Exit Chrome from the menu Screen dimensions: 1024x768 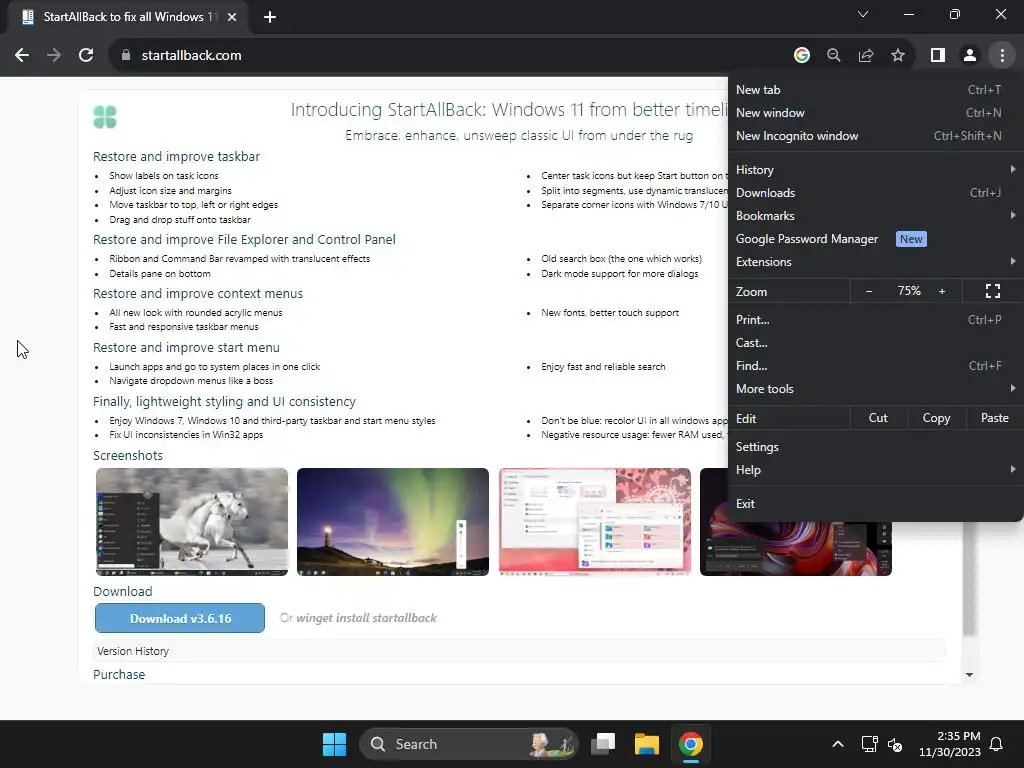[875, 504]
